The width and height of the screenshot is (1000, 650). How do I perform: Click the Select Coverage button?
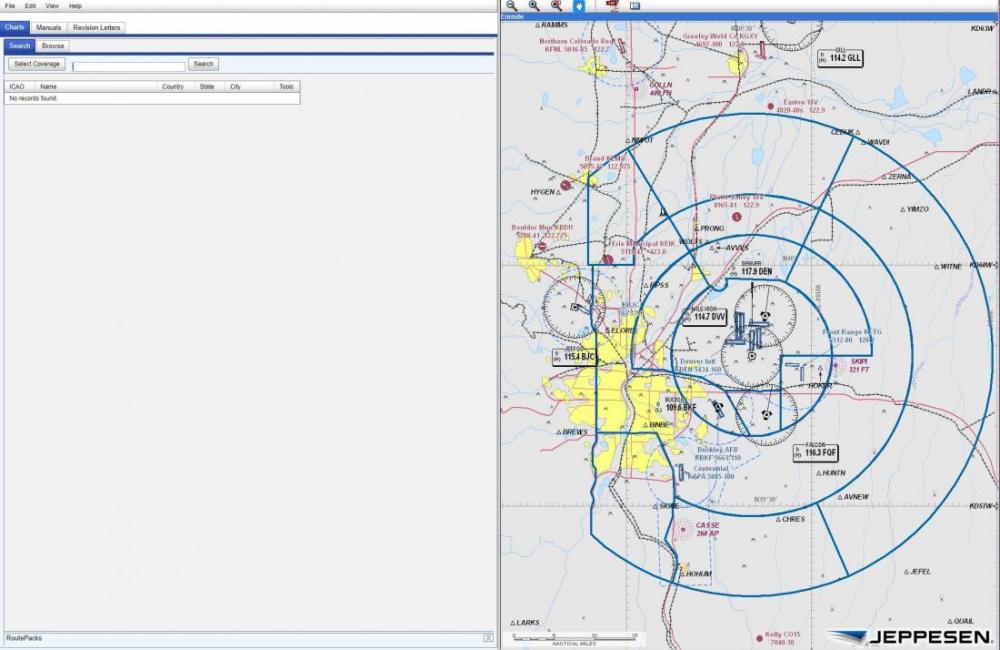click(x=36, y=64)
